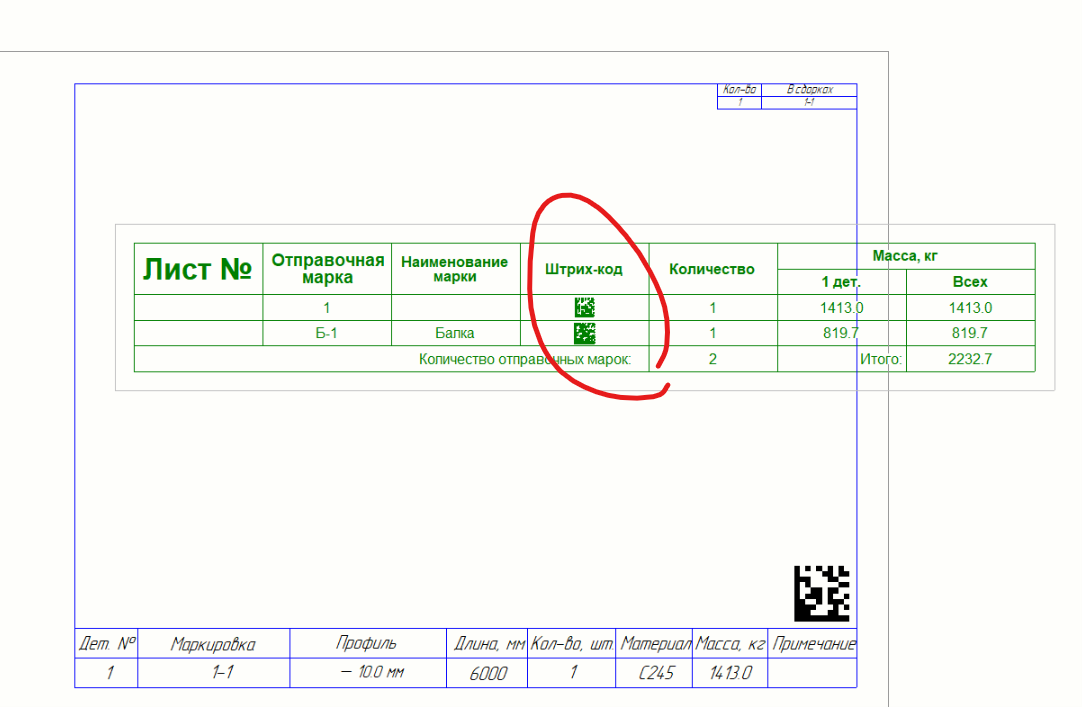1082x707 pixels.
Task: Select the 'Маркировка' header cell
Action: click(213, 644)
